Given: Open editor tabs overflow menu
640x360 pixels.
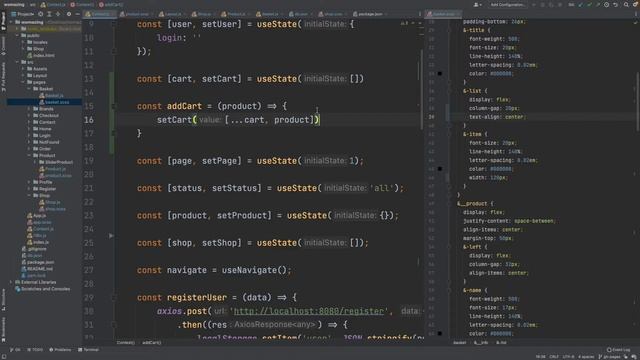Looking at the screenshot, I should coord(420,14).
